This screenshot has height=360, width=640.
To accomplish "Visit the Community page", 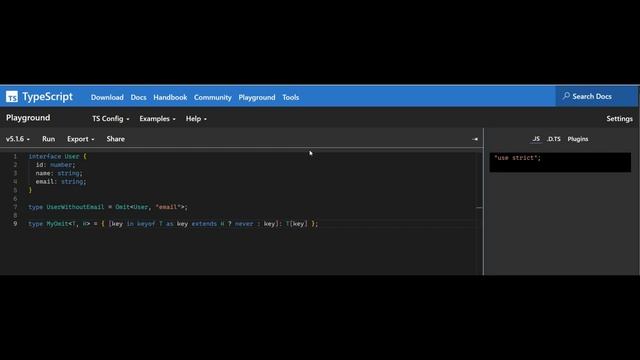I will click(x=213, y=97).
